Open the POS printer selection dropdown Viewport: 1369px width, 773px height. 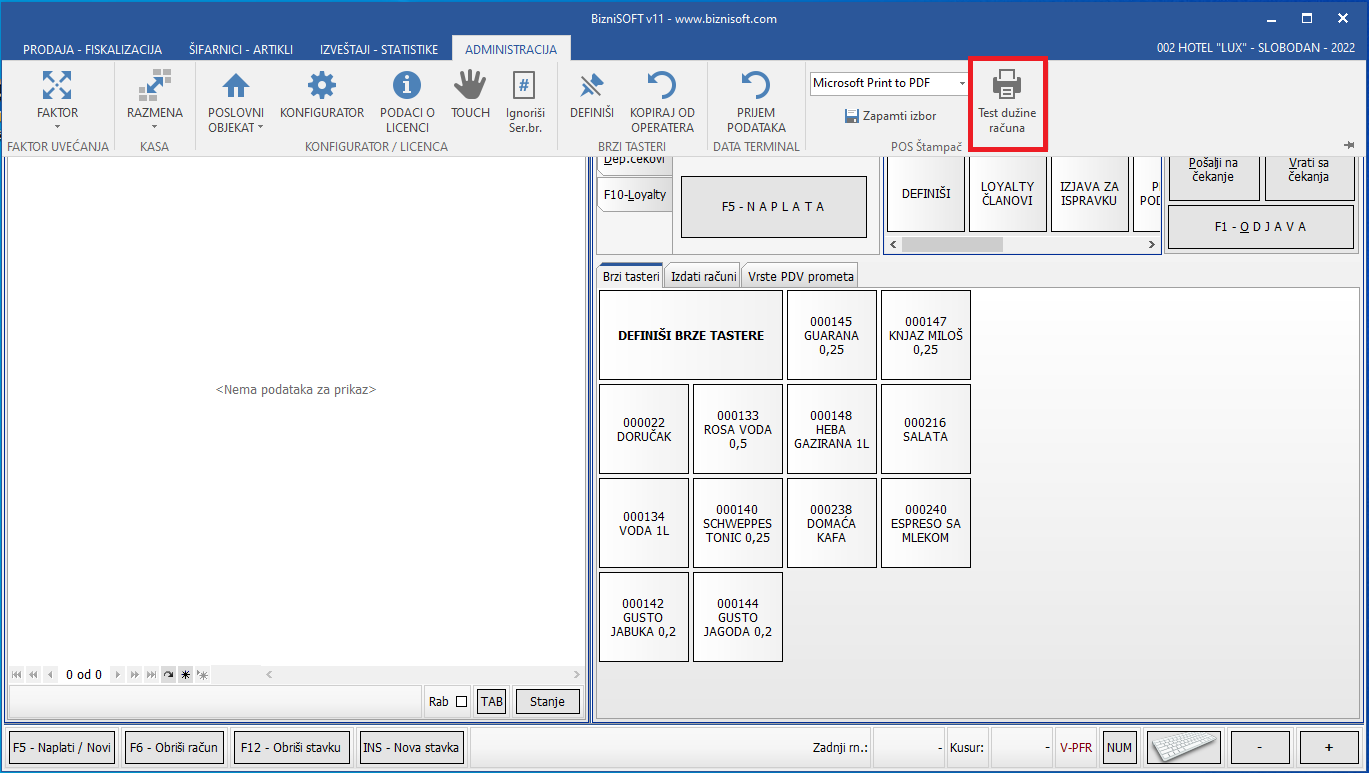coord(962,83)
